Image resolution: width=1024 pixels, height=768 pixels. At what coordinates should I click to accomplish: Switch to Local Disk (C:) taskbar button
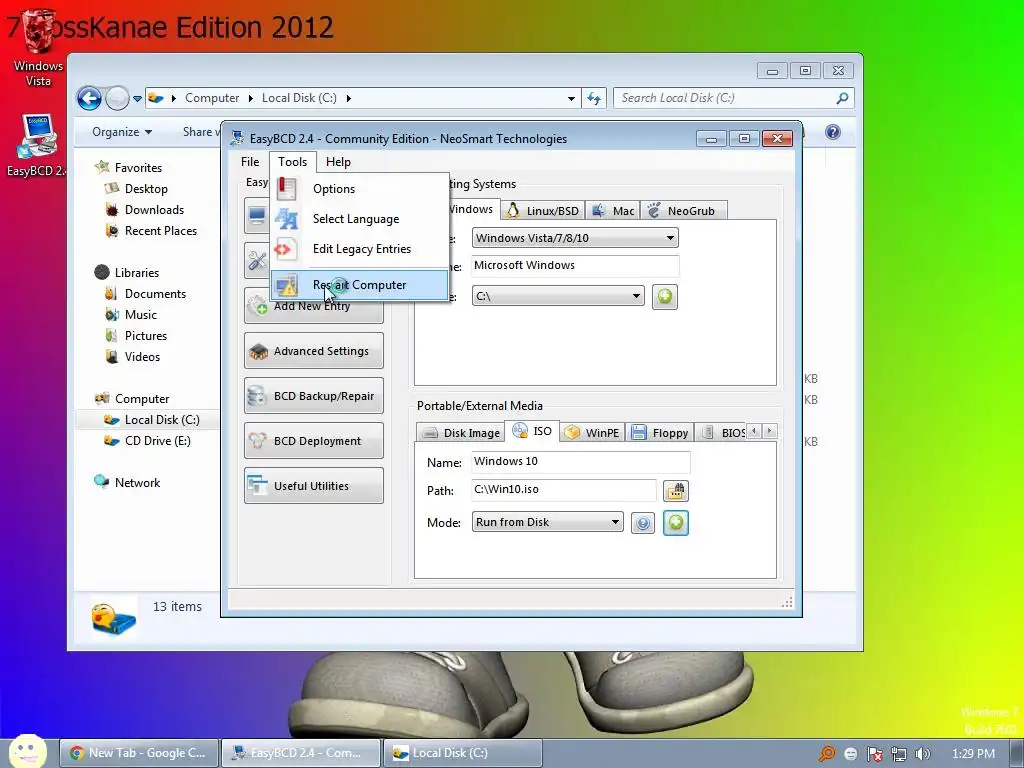click(462, 753)
